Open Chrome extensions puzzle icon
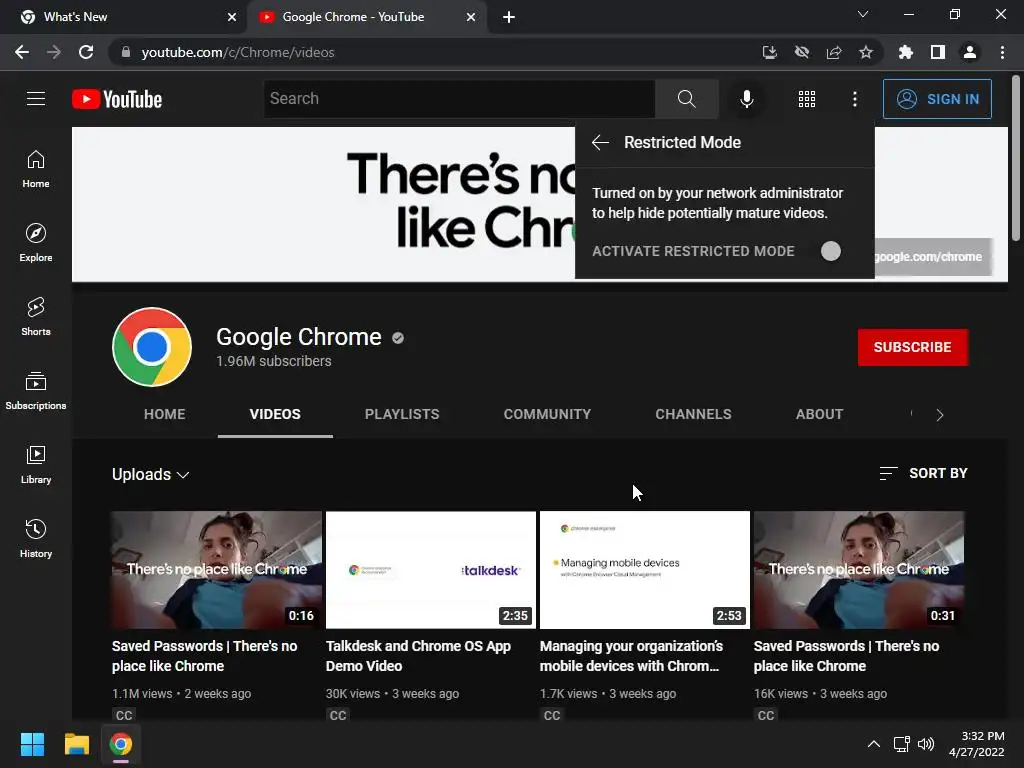The height and width of the screenshot is (768, 1024). click(x=905, y=52)
